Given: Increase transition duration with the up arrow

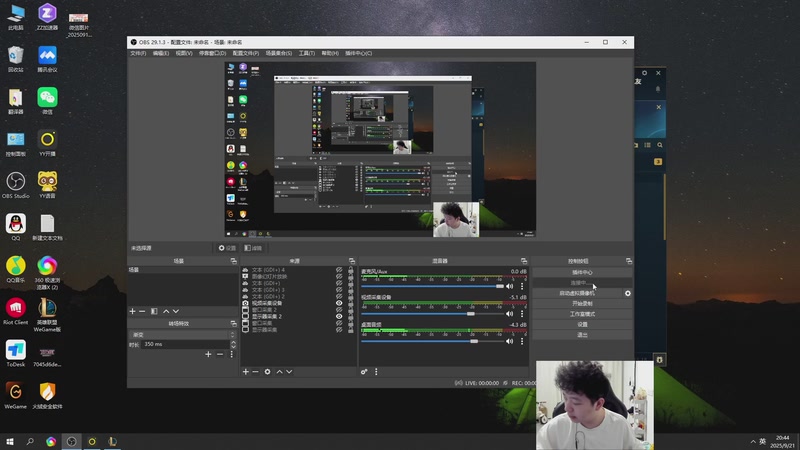Looking at the screenshot, I should click(233, 342).
